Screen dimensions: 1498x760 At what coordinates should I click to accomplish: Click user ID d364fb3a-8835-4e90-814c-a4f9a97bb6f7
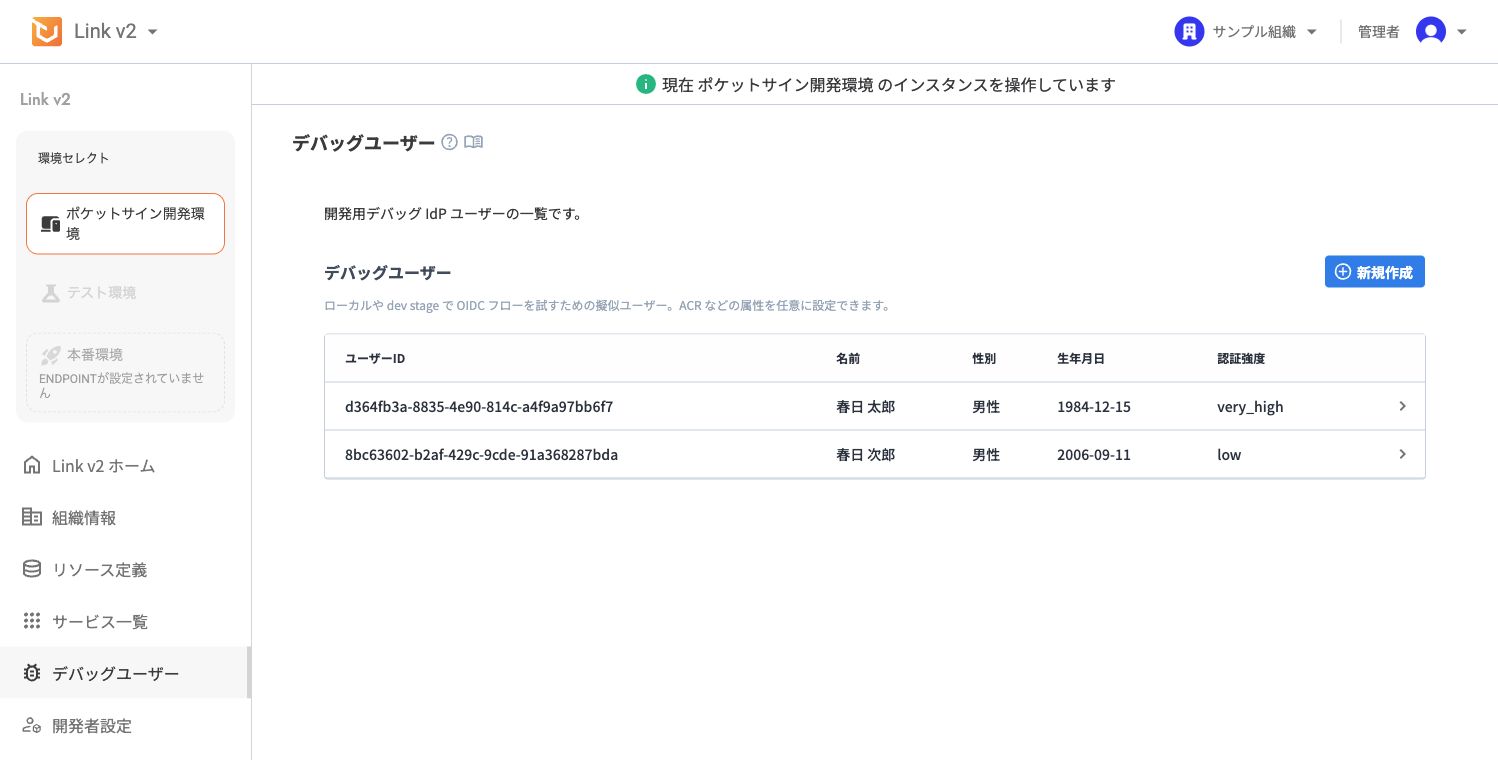pyautogui.click(x=479, y=407)
